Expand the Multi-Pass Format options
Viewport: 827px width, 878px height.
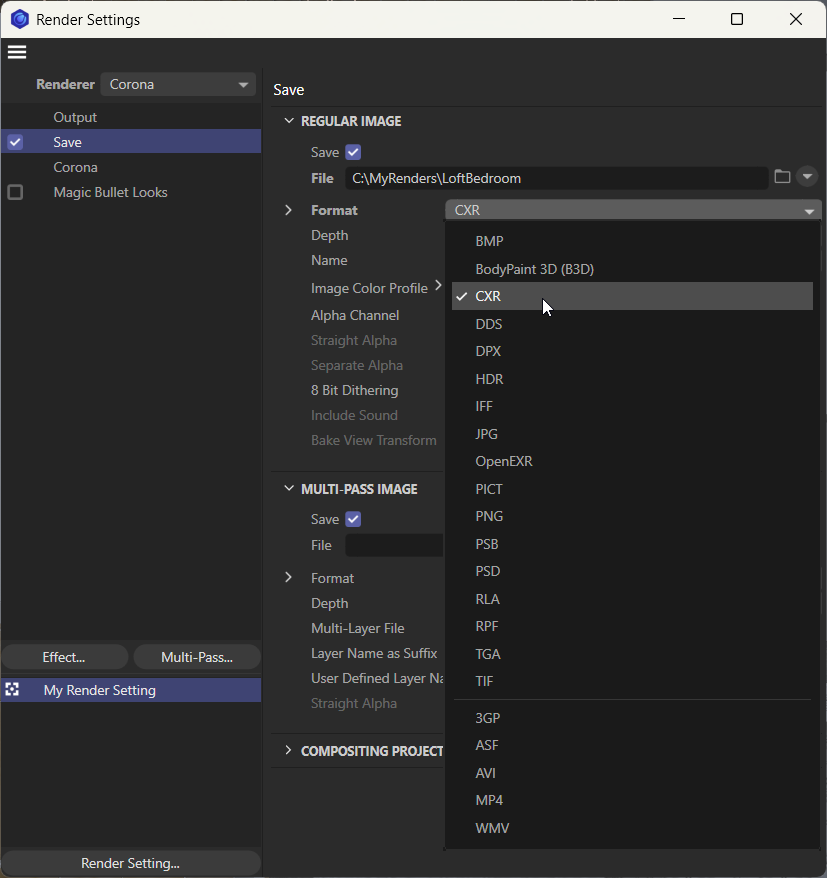point(288,577)
